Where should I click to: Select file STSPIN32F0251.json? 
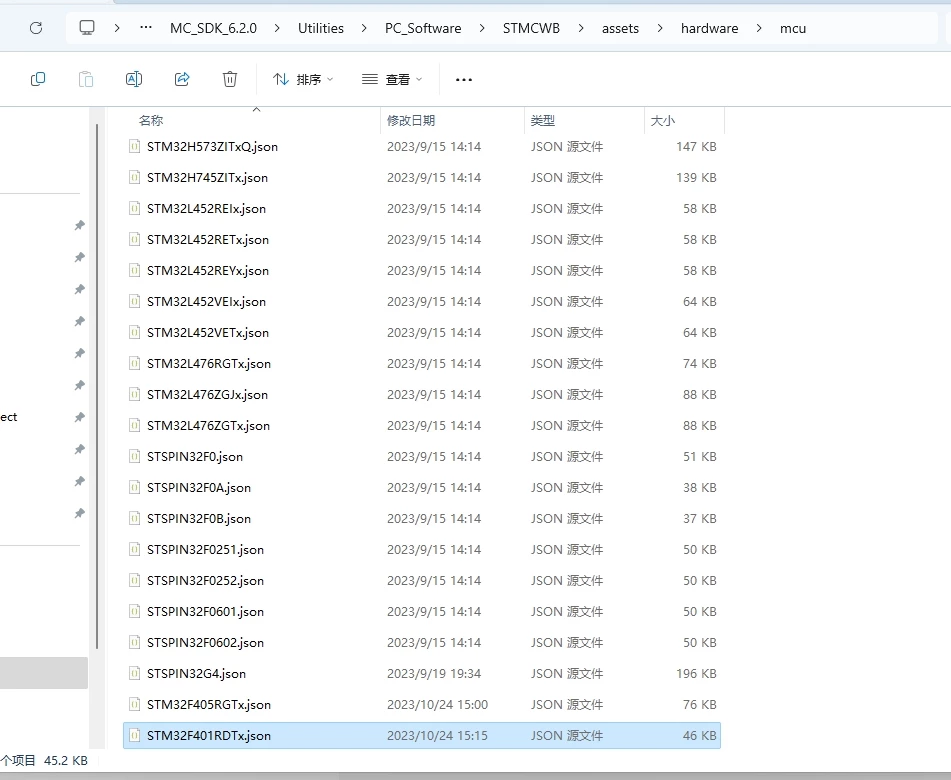[x=422, y=549]
